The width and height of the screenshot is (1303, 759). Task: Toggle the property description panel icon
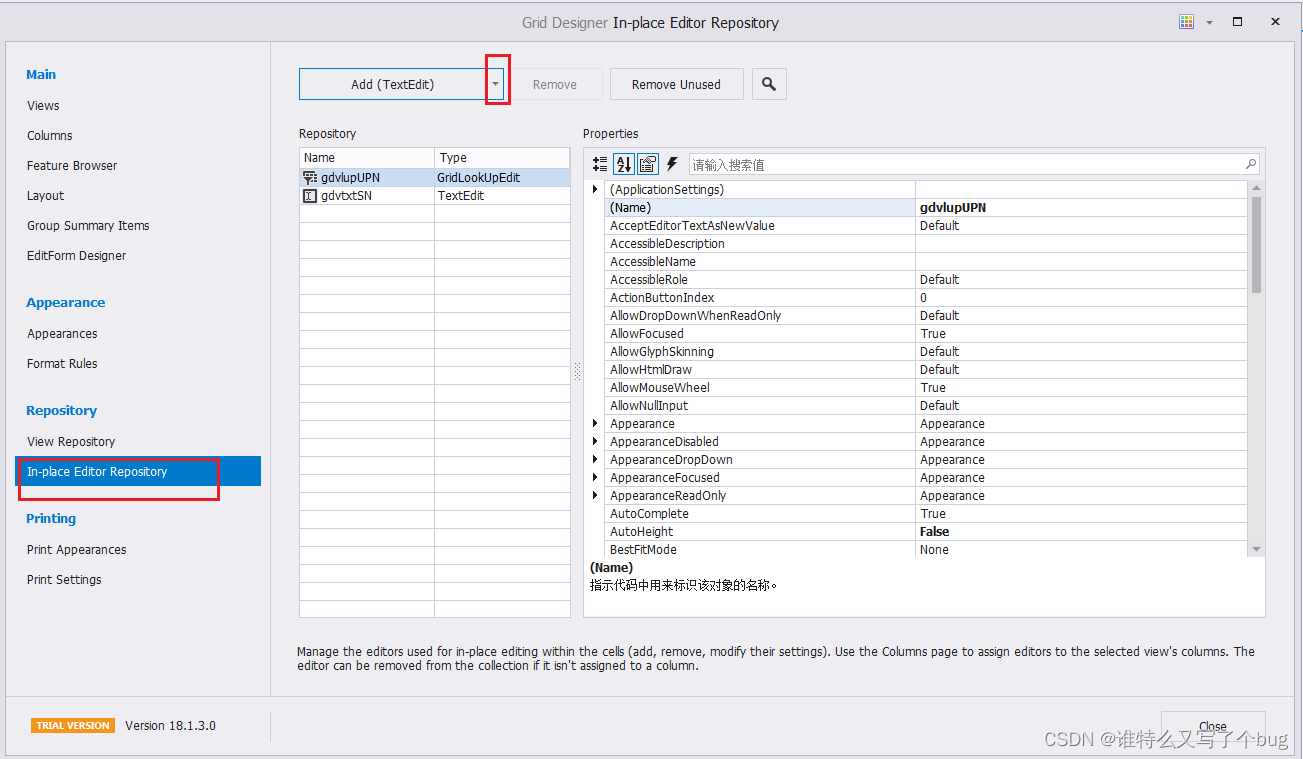point(646,163)
